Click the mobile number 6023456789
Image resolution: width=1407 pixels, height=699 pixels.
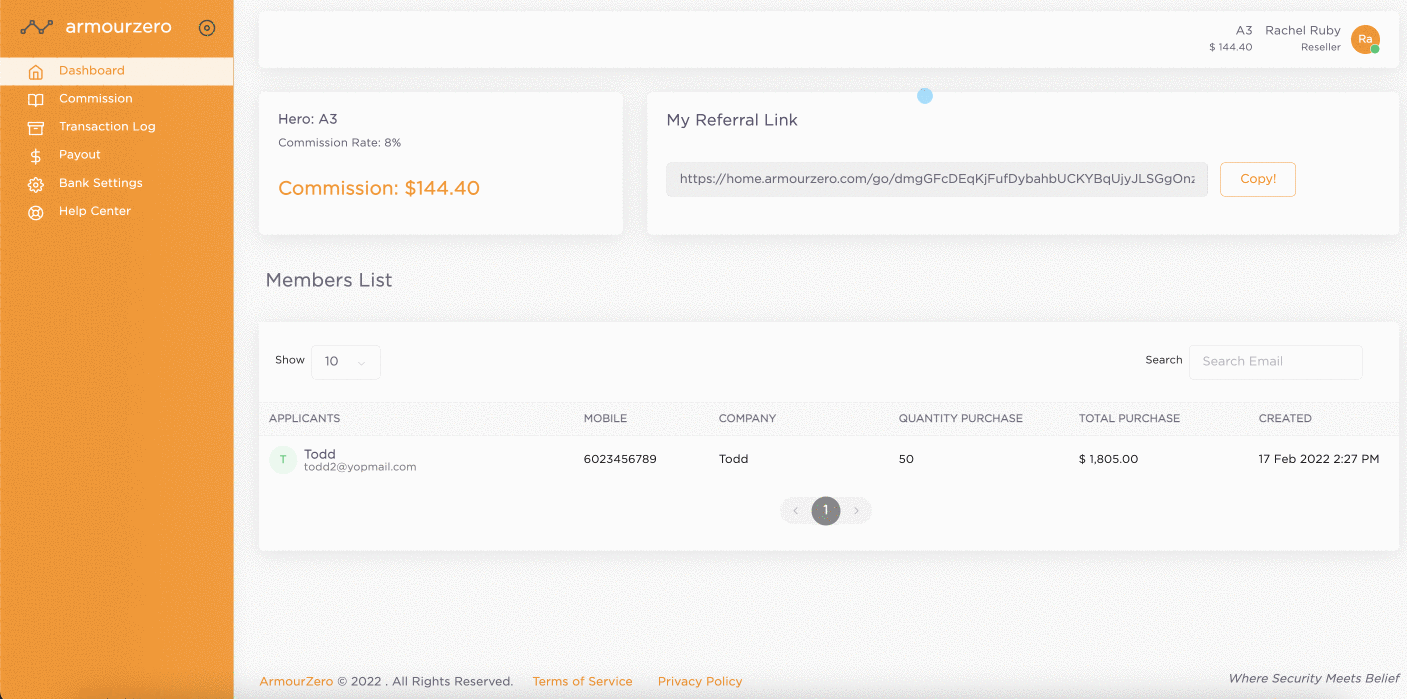click(620, 459)
